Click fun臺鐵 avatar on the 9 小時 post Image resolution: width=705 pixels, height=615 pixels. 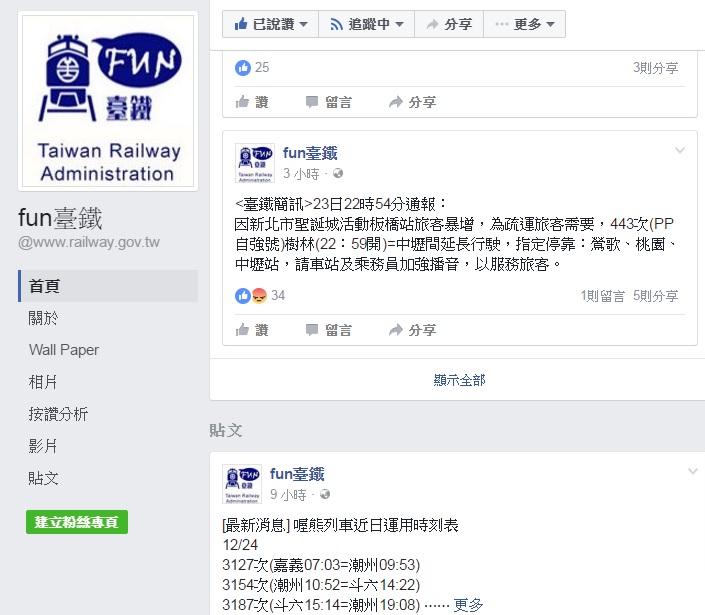(242, 484)
